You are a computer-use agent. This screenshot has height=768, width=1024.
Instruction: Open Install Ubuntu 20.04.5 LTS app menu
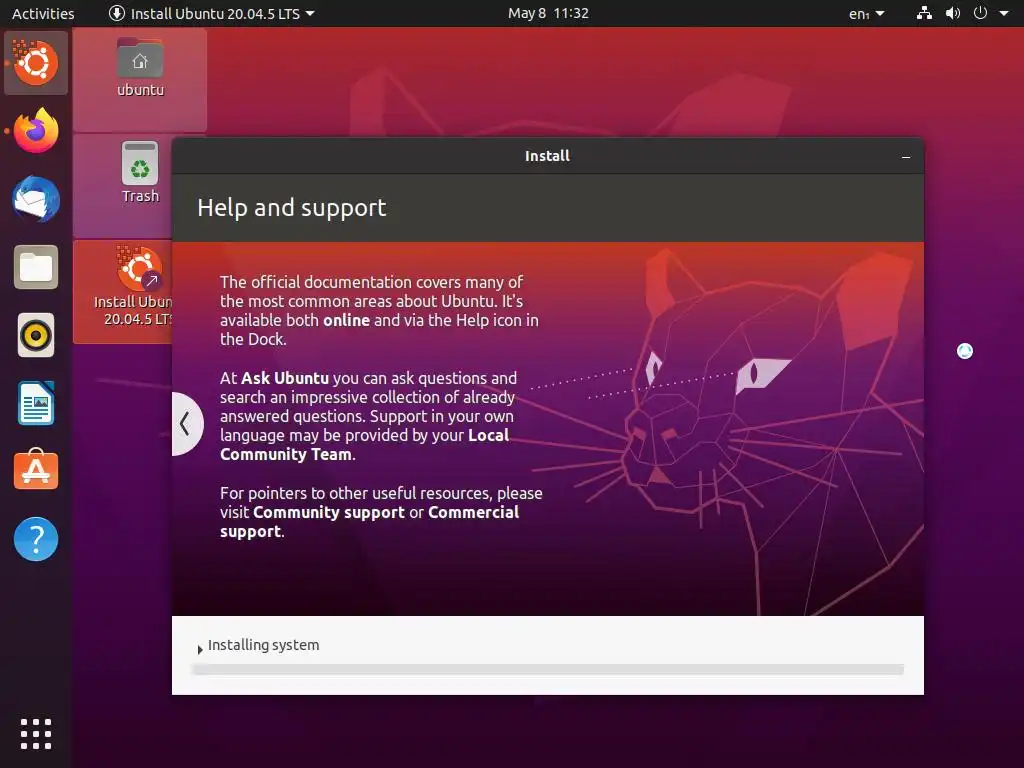212,13
